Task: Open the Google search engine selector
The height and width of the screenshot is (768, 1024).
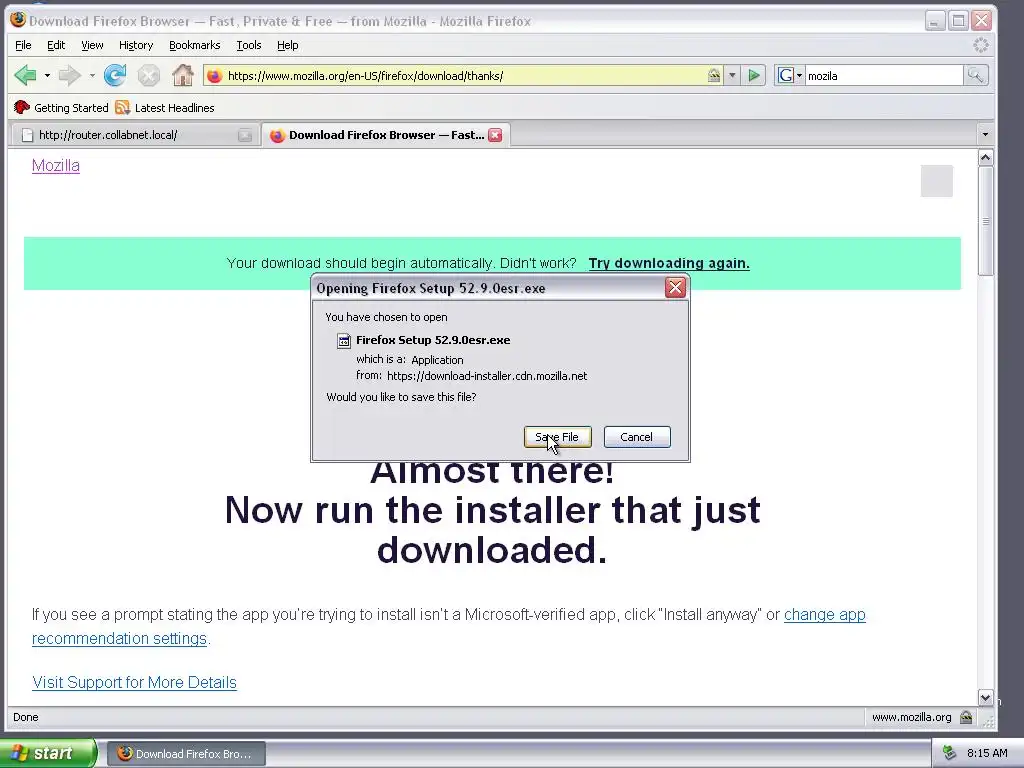Action: 790,76
